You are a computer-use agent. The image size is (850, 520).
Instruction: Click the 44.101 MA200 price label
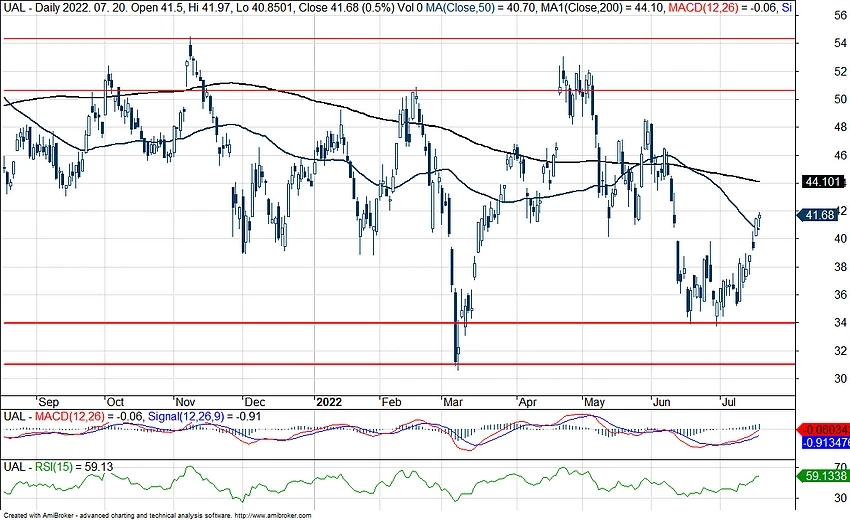(x=823, y=182)
